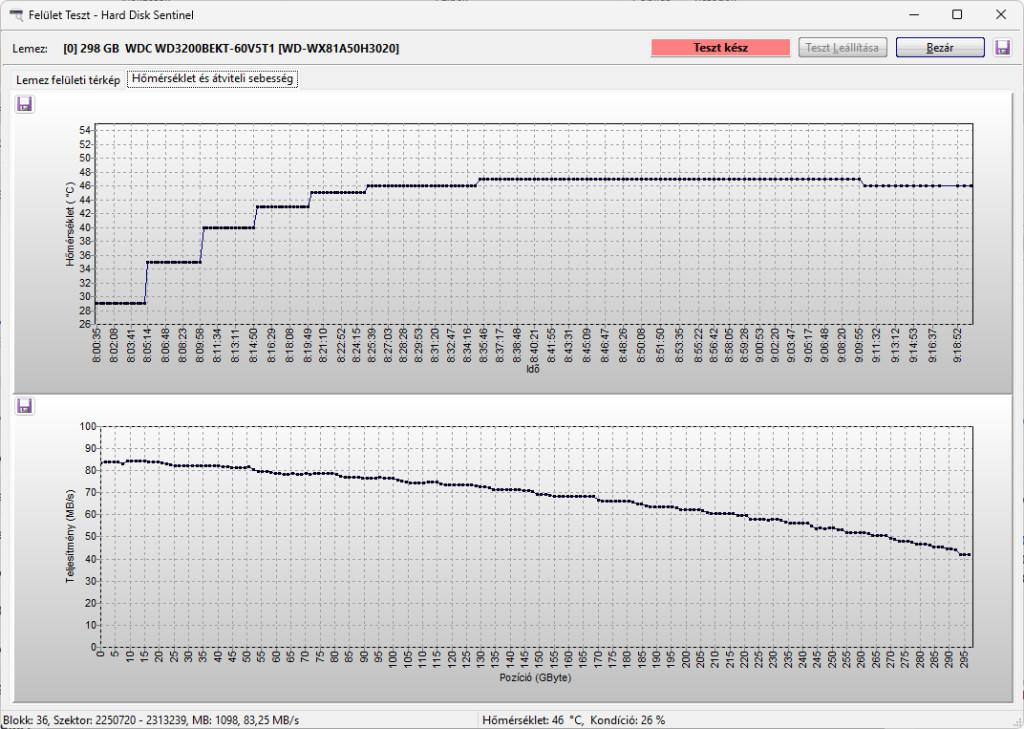Click the Pozíció (GByte) axis label
The image size is (1024, 729).
click(535, 677)
